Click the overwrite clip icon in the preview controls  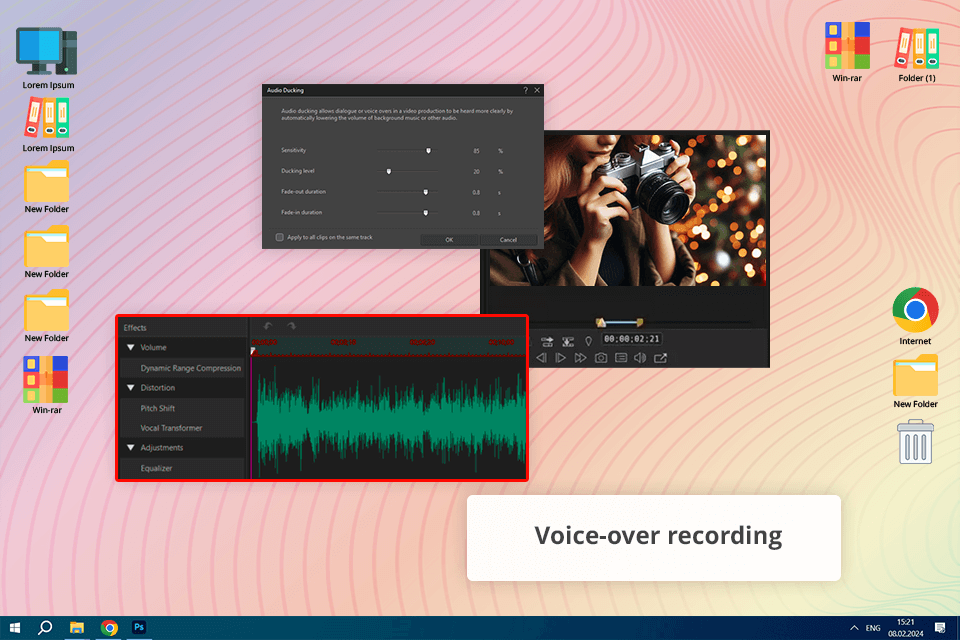[x=568, y=342]
